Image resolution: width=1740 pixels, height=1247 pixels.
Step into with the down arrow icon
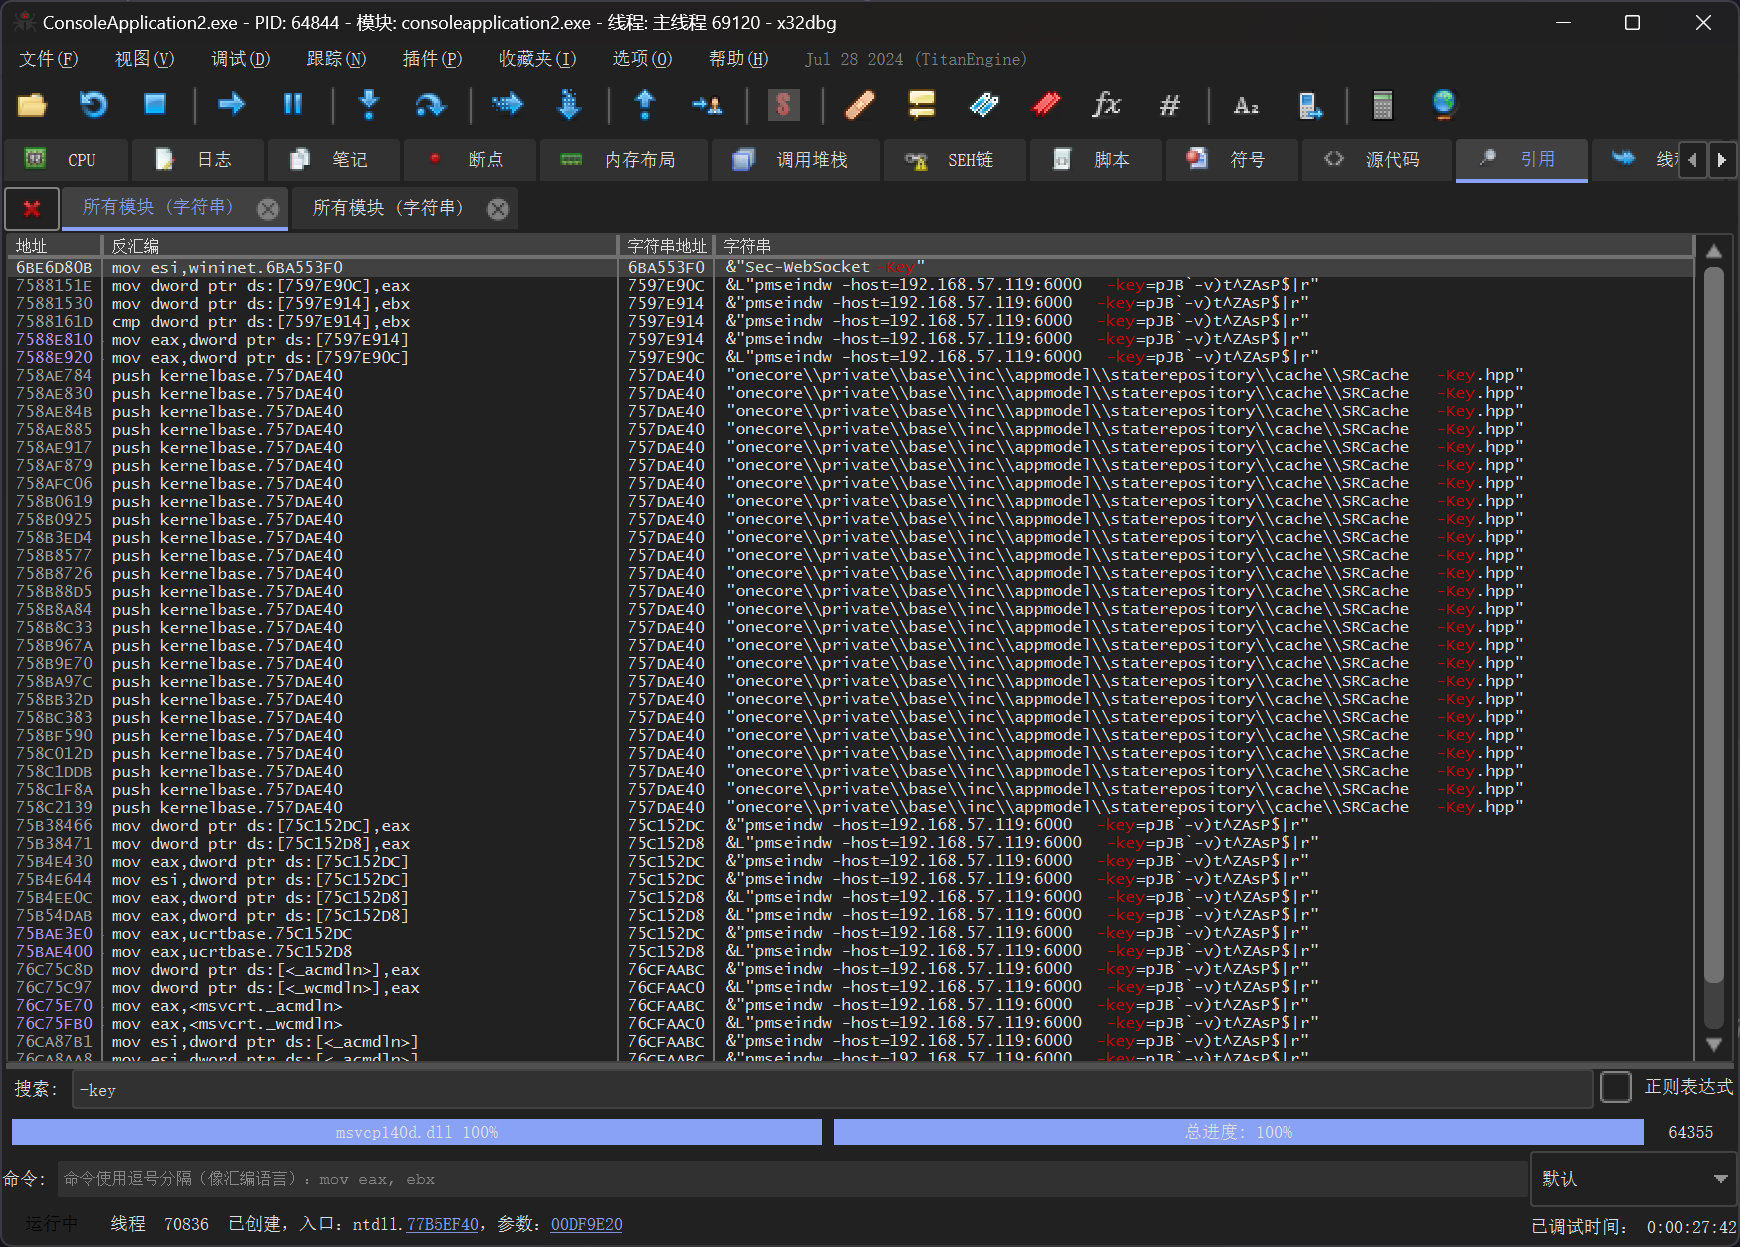pos(369,104)
